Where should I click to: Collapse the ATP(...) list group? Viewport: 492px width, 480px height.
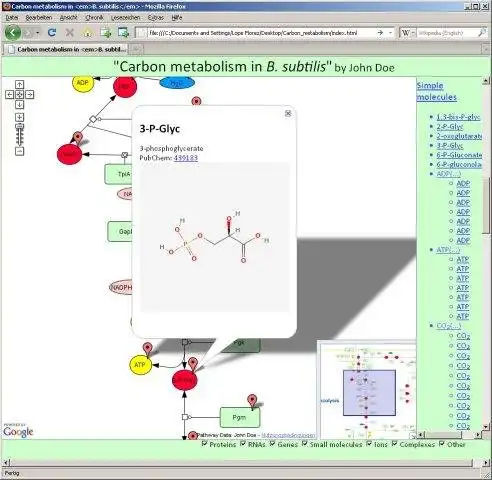click(448, 250)
